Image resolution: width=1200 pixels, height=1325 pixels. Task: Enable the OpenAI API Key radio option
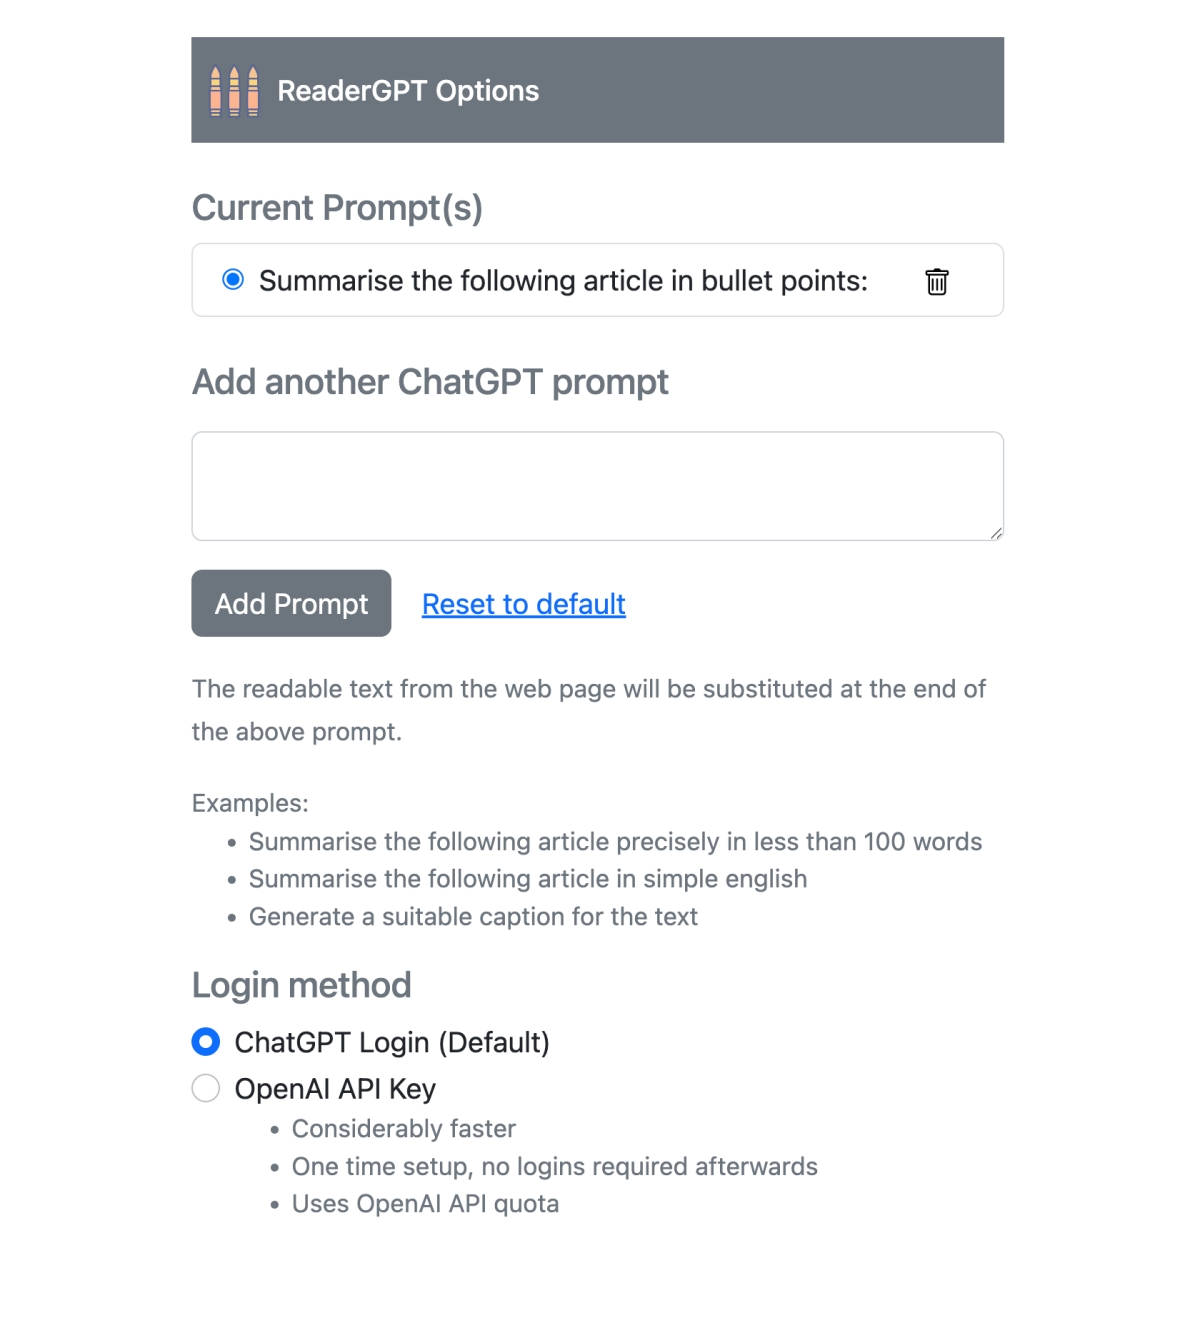click(x=206, y=1088)
